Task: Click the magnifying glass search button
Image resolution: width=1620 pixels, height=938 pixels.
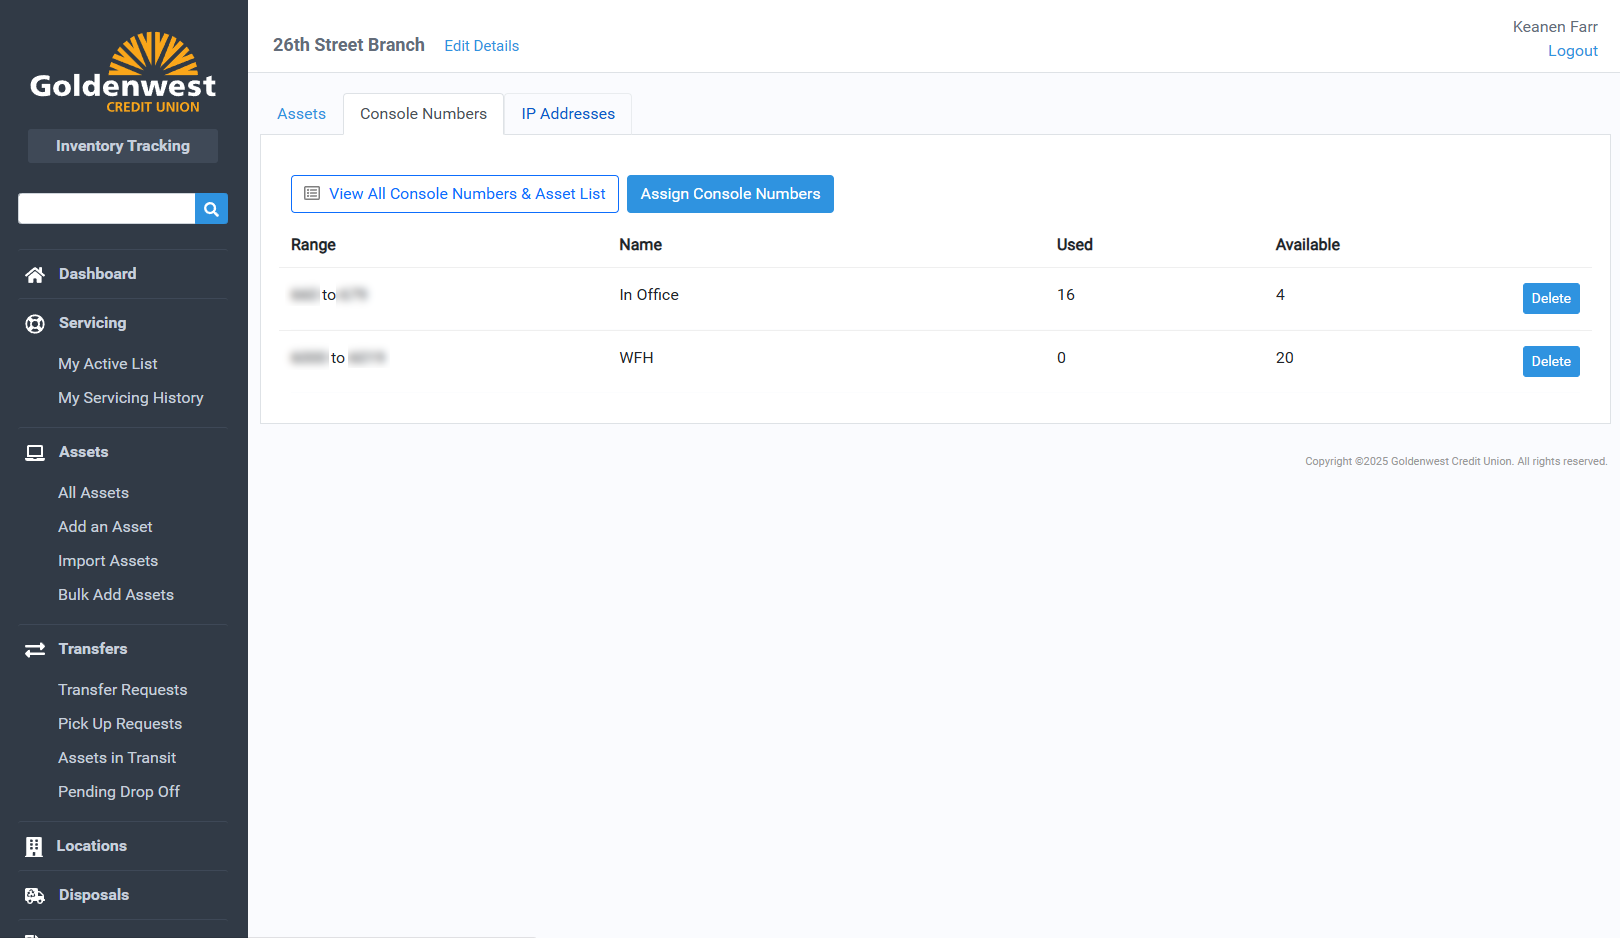Action: point(211,209)
